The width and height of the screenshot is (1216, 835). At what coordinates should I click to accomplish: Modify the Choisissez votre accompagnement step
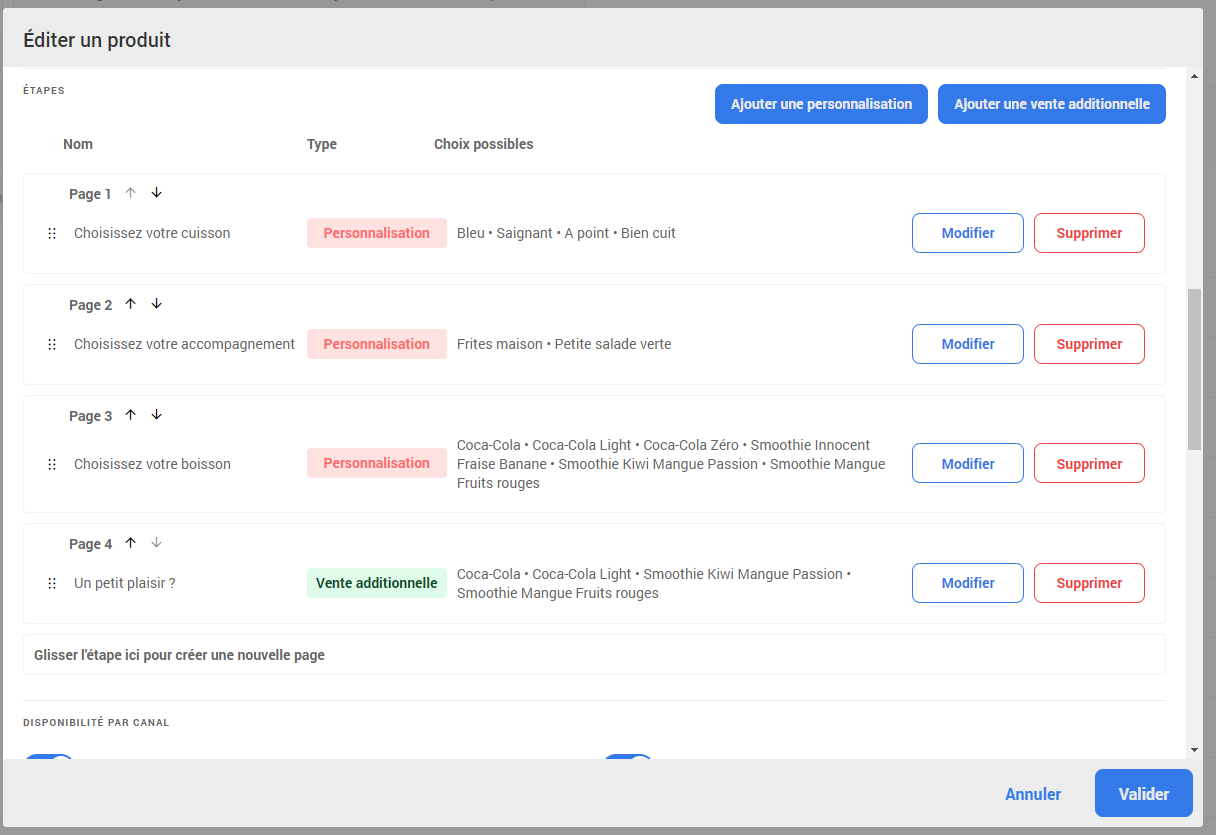click(967, 344)
